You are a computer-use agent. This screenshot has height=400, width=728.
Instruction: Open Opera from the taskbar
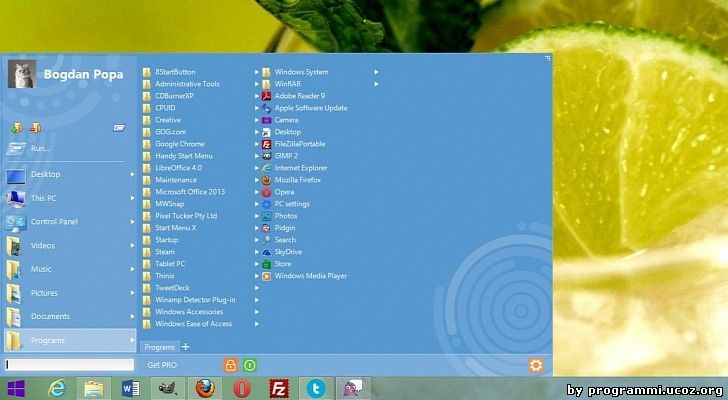click(241, 388)
